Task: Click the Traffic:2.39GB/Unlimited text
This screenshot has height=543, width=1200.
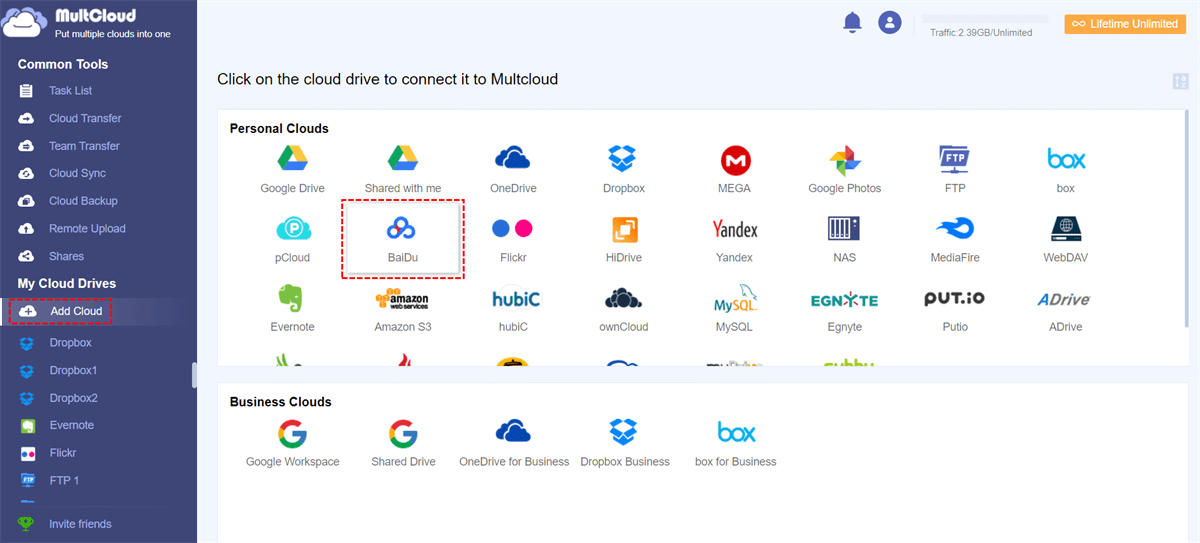Action: 981,33
